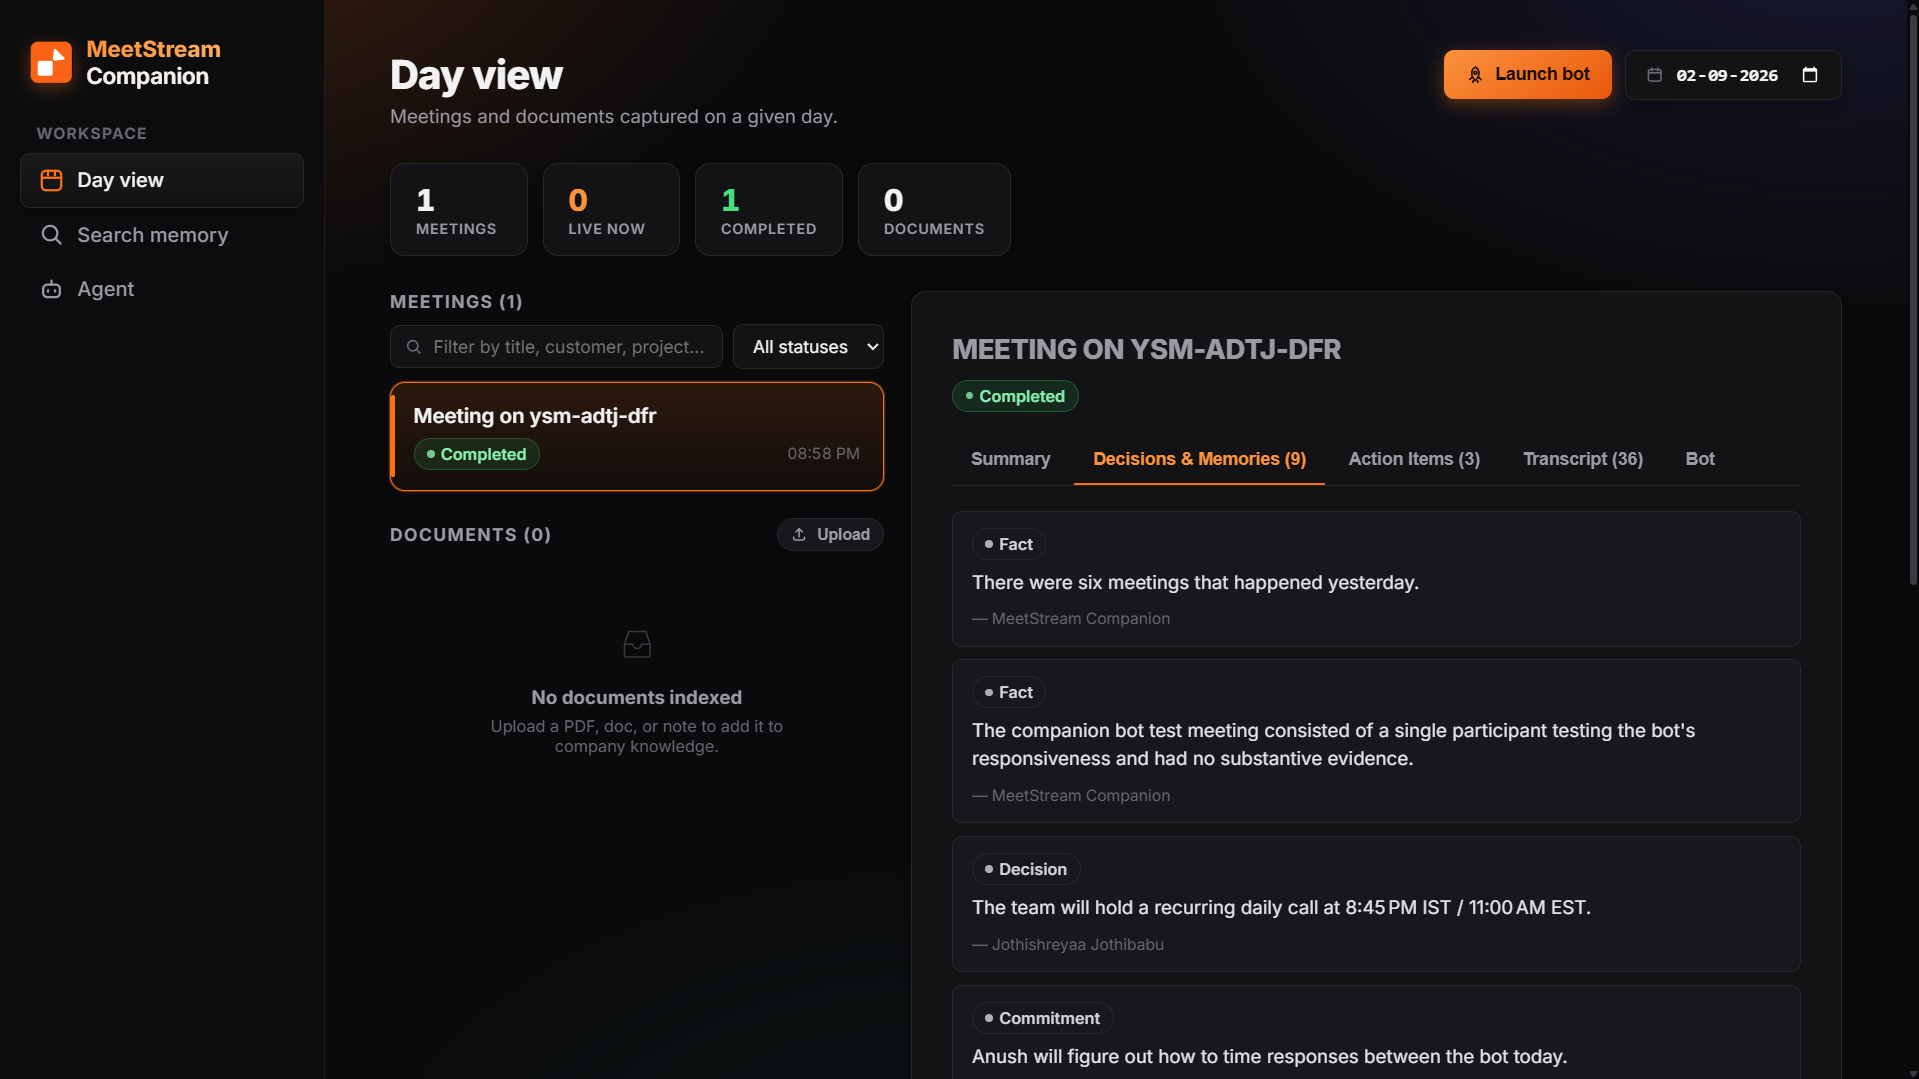
Task: Click the Meetings count stat card
Action: [459, 210]
